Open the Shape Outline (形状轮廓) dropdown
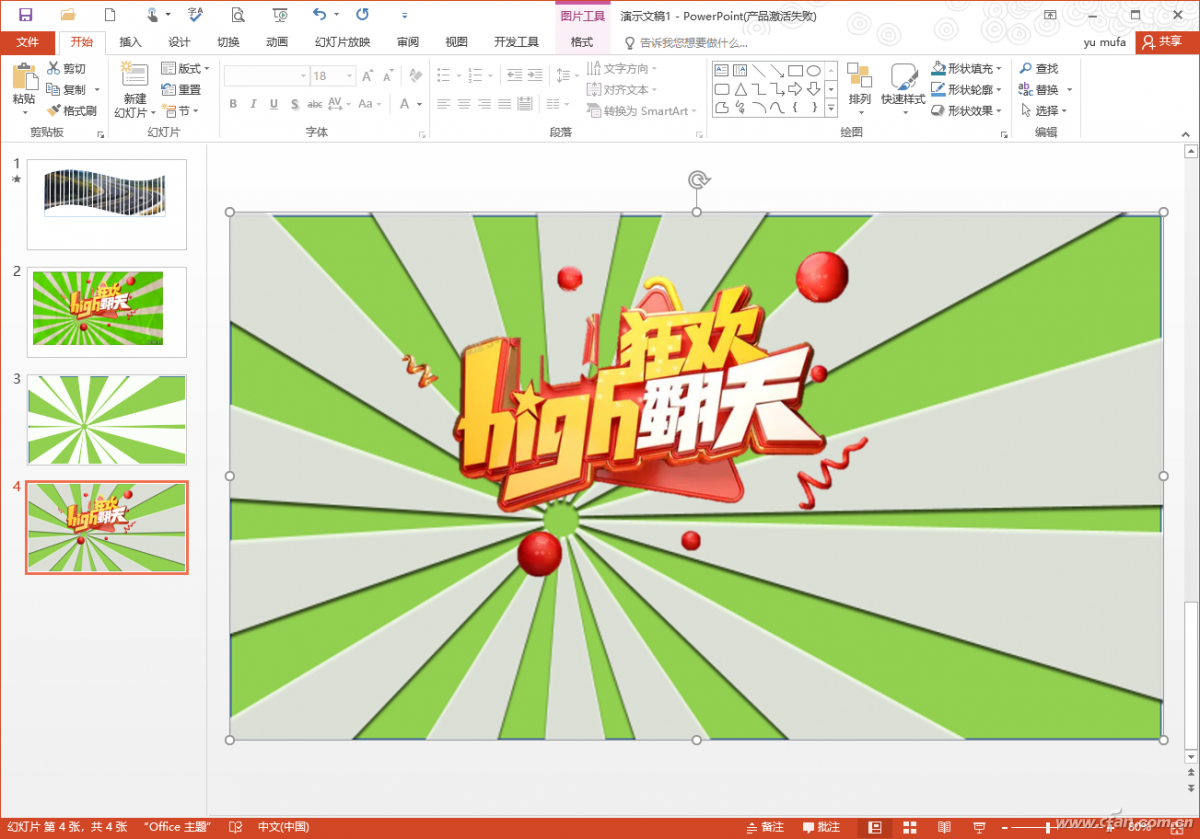This screenshot has height=839, width=1200. 966,90
